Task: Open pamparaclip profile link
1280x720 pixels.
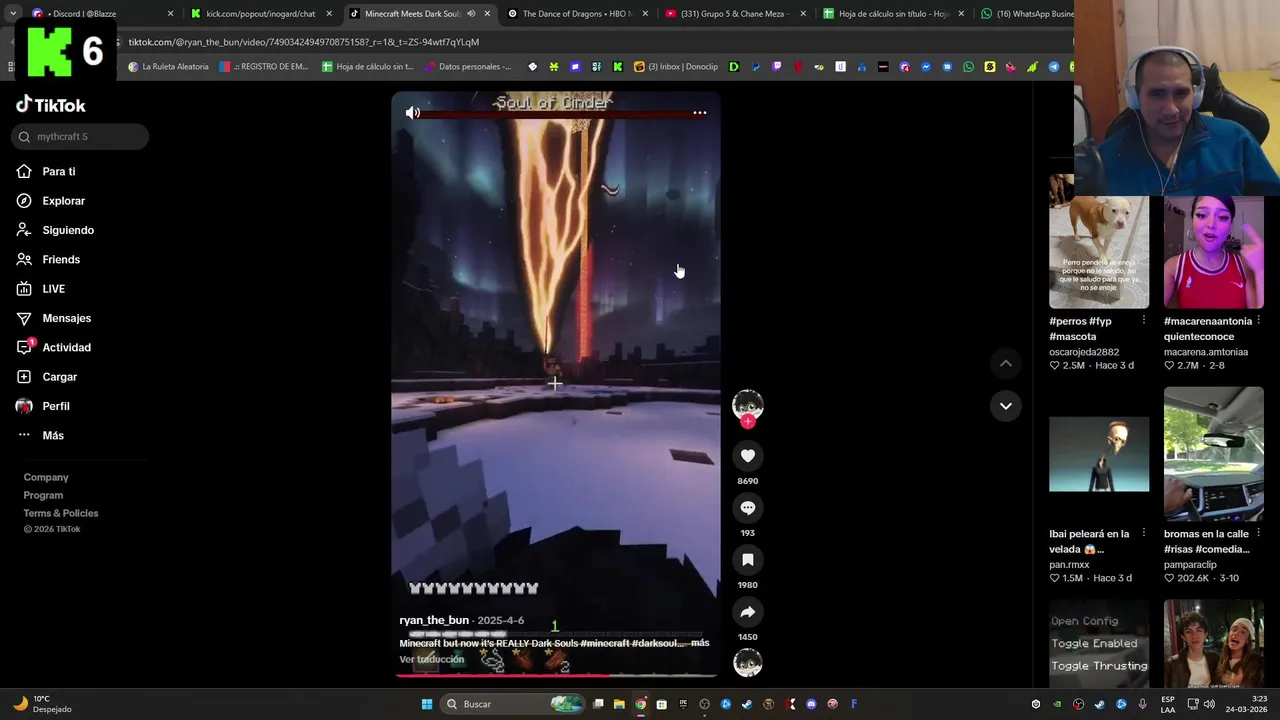Action: pyautogui.click(x=1190, y=565)
